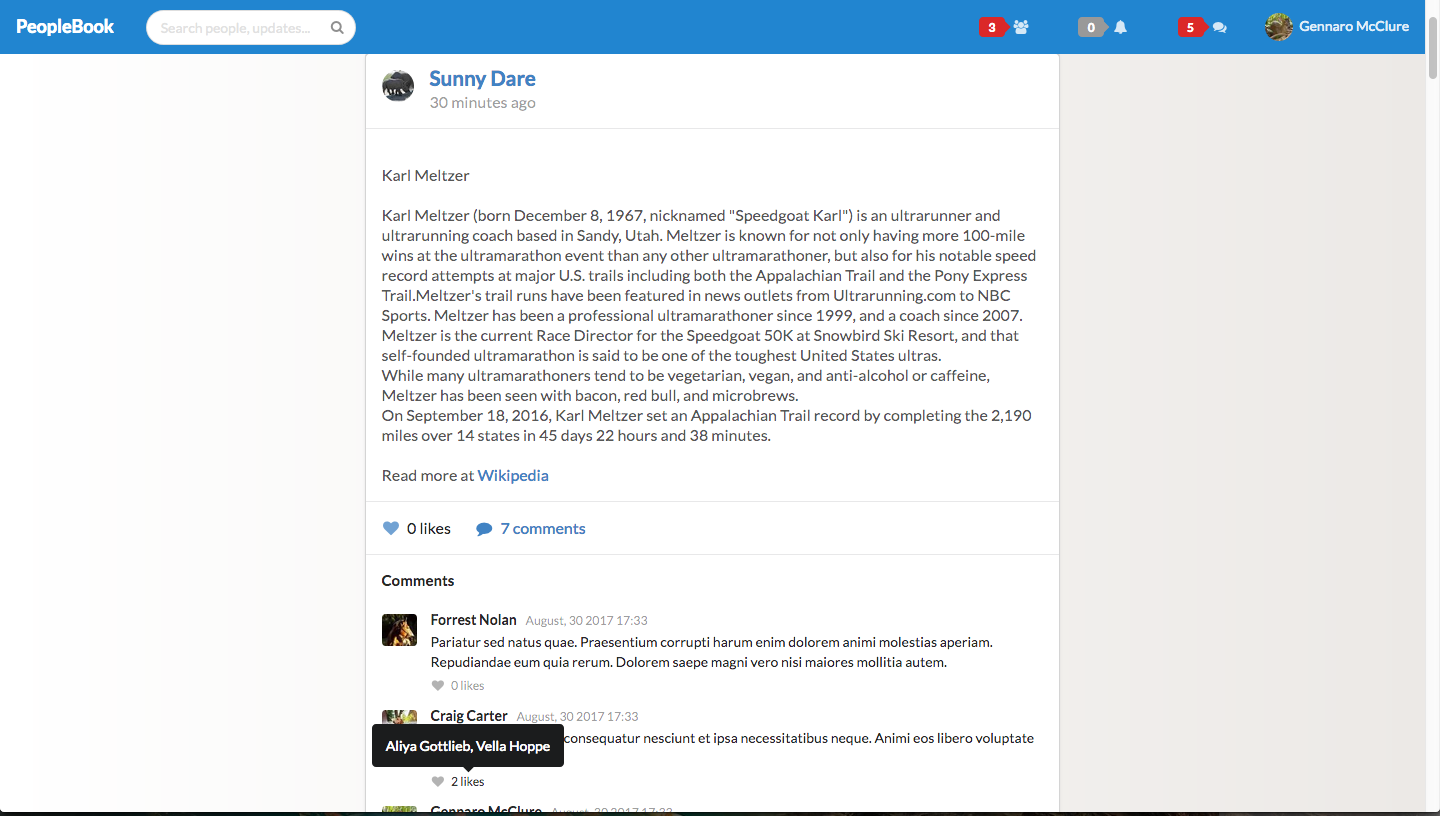
Task: Click the red badge showing 5
Action: click(x=1191, y=28)
